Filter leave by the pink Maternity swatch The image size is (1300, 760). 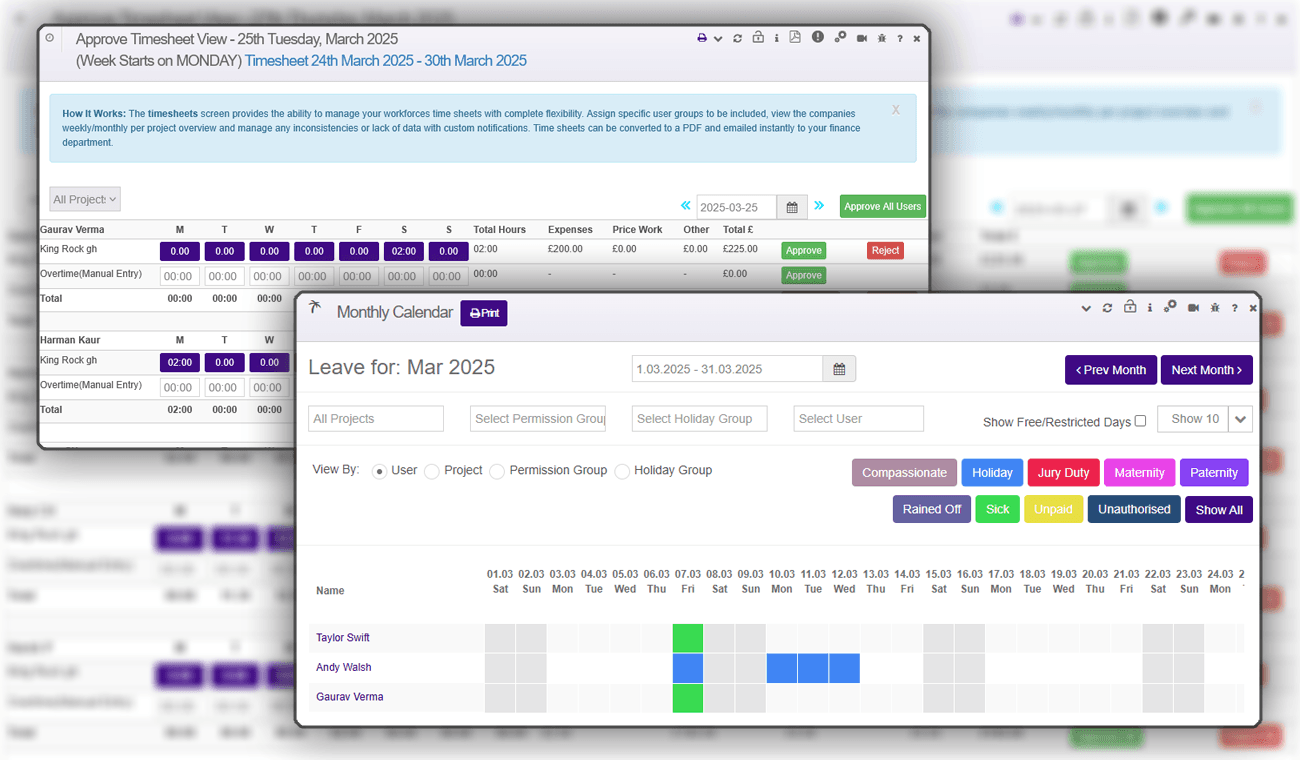(1139, 472)
